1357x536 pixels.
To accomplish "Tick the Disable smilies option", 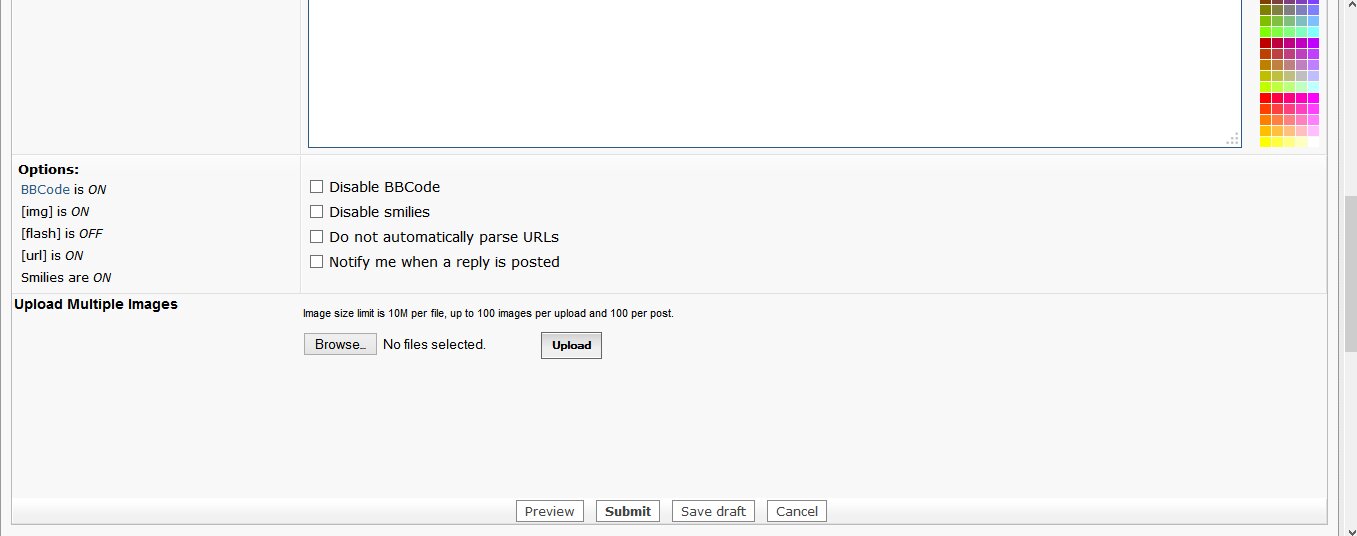I will tap(317, 212).
